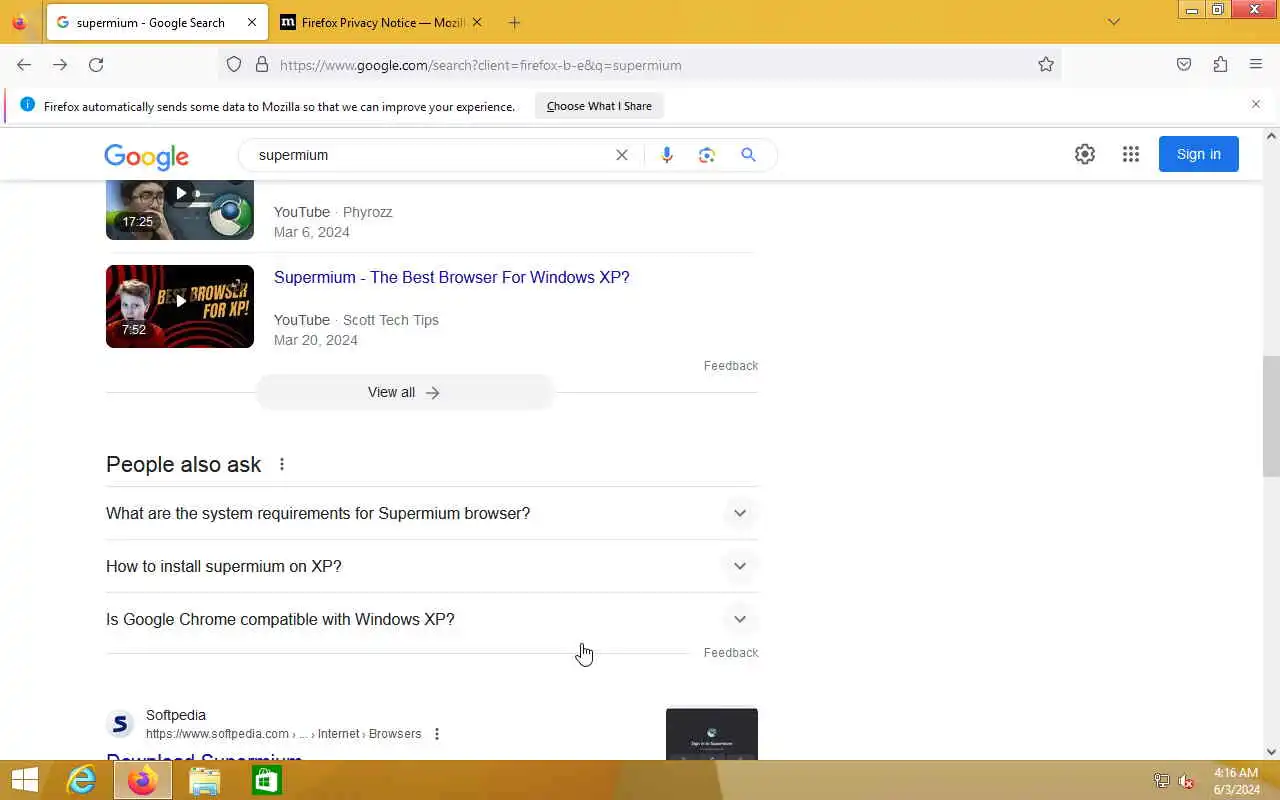Click Feedback below the videos section
Image resolution: width=1280 pixels, height=800 pixels.
731,366
